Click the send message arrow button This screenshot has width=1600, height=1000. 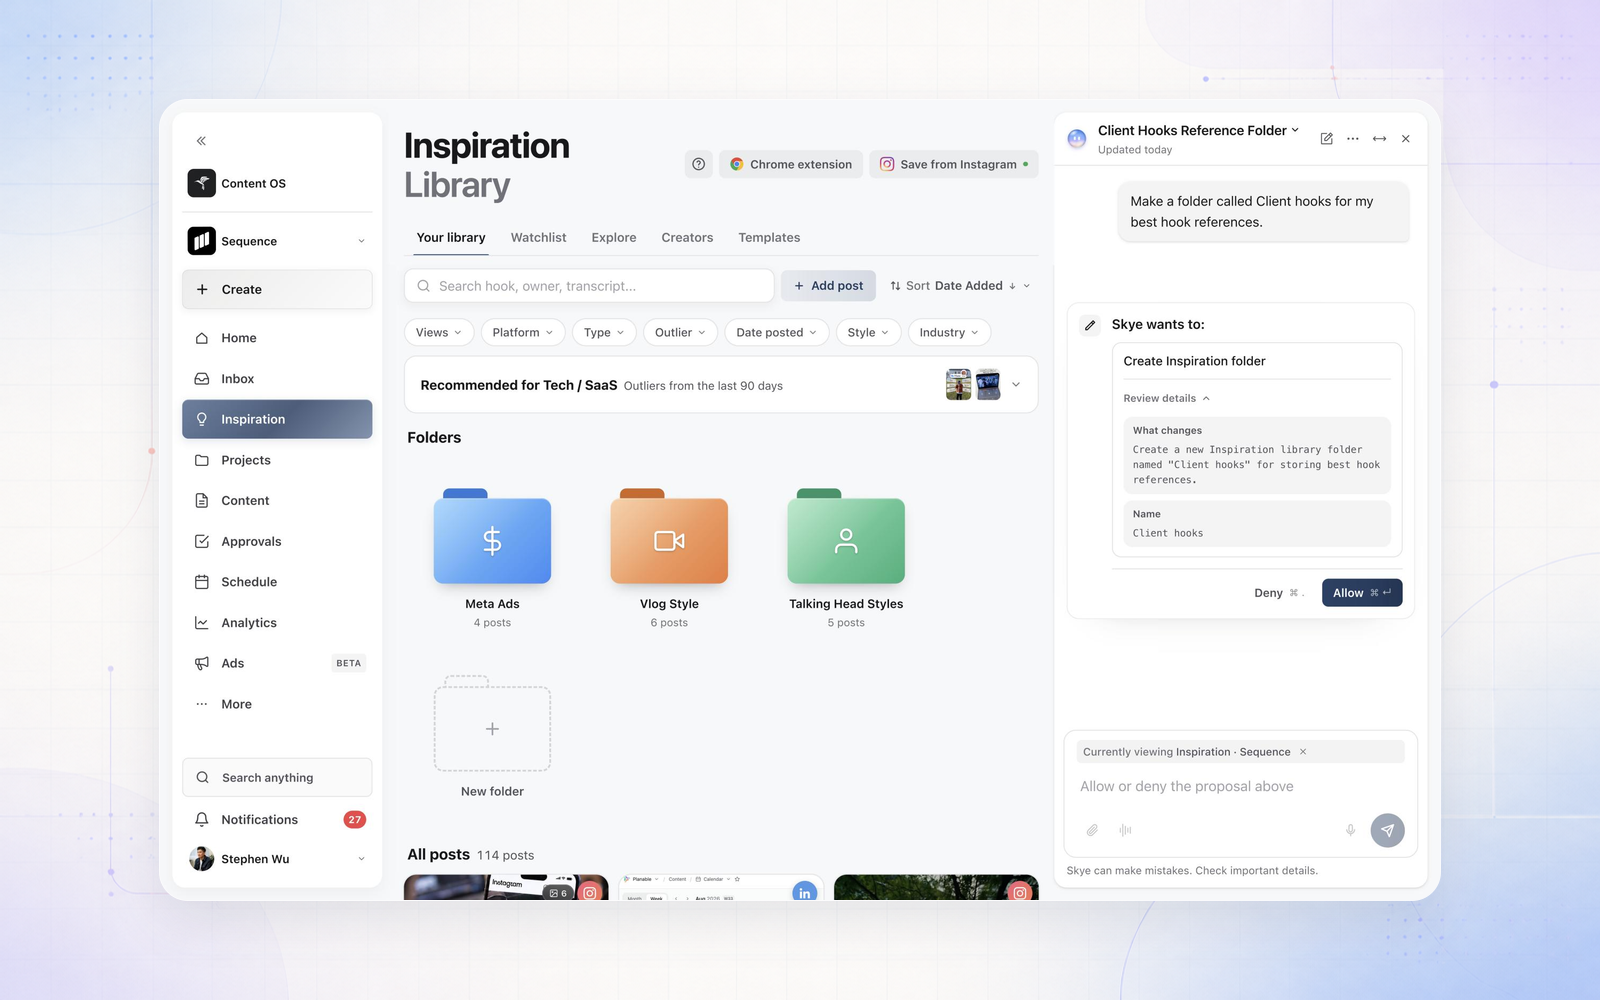(x=1387, y=830)
